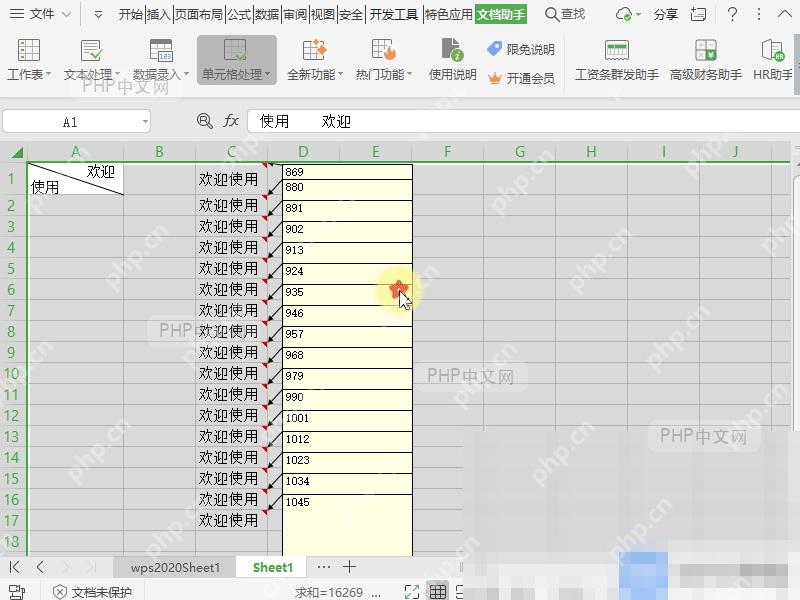Toggle full screen view icon

411,592
